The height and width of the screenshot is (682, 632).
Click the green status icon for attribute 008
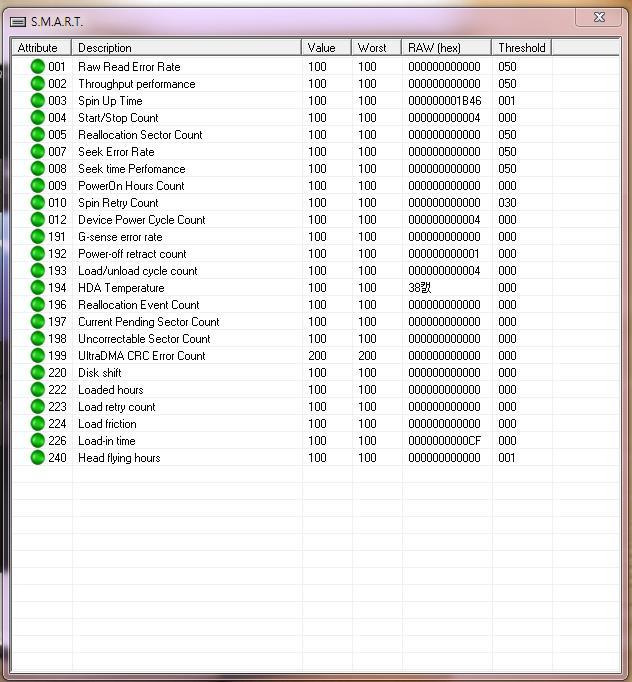click(38, 168)
